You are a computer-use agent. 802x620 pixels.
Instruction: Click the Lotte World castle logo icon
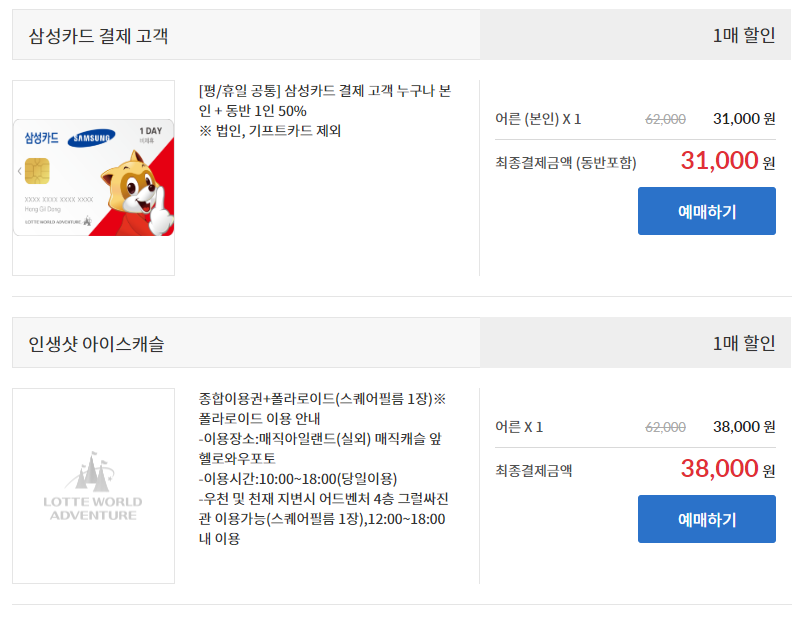tap(91, 470)
